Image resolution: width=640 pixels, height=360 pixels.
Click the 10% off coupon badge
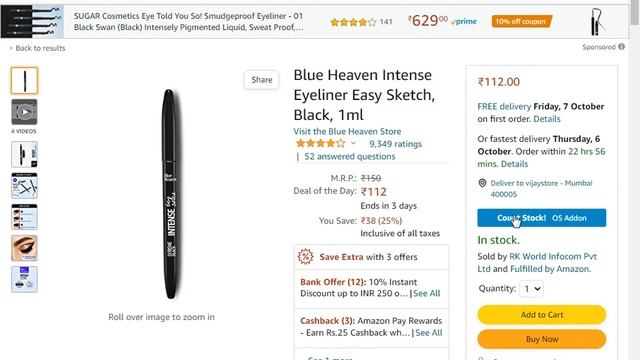click(522, 21)
